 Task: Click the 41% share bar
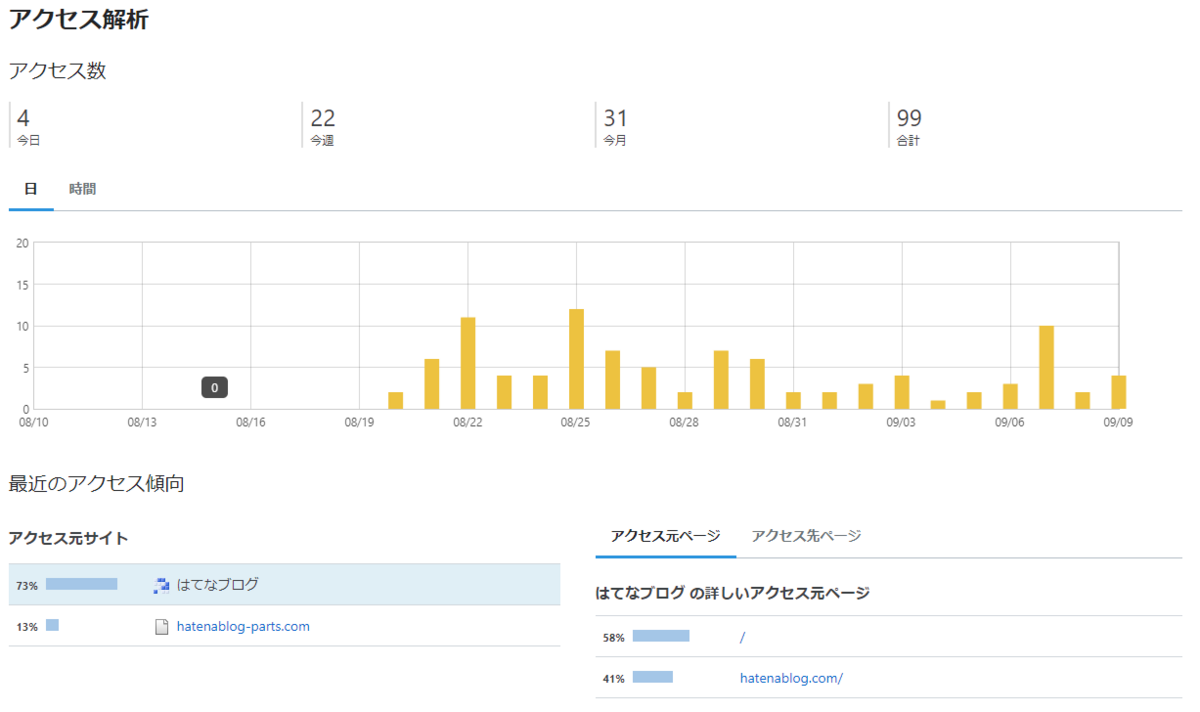click(x=653, y=677)
